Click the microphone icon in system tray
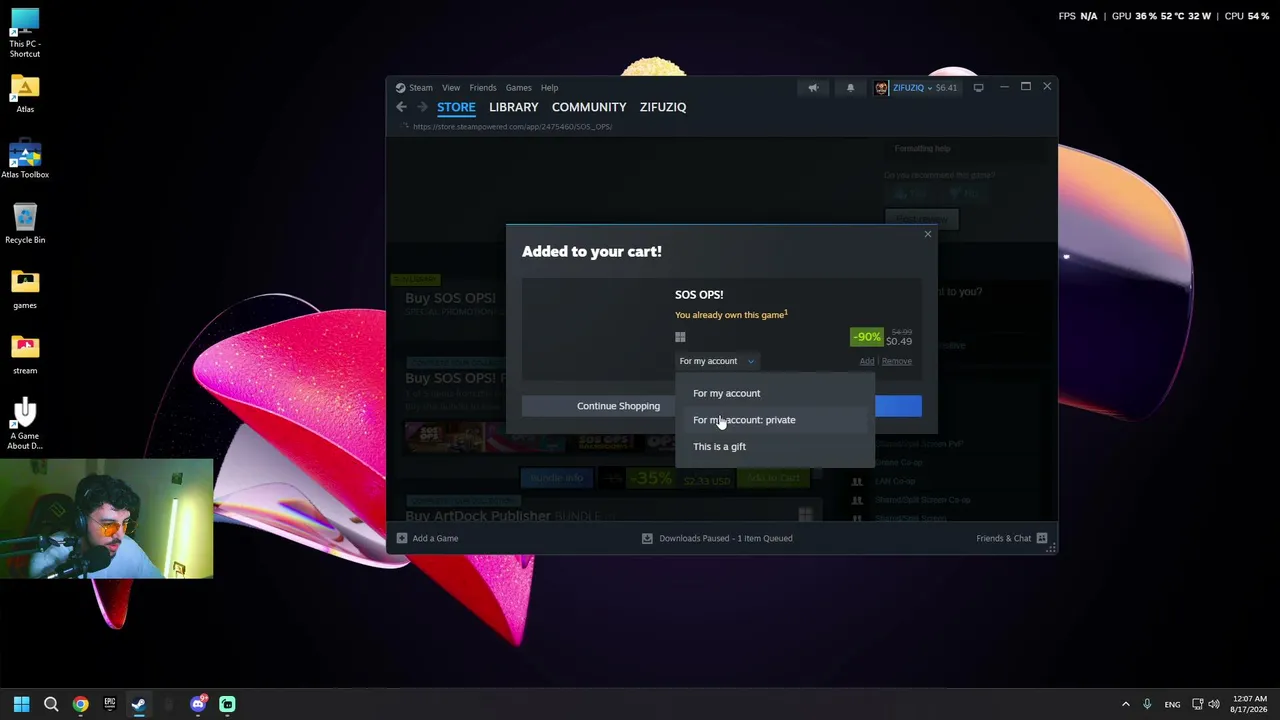The width and height of the screenshot is (1280, 720). (1147, 704)
